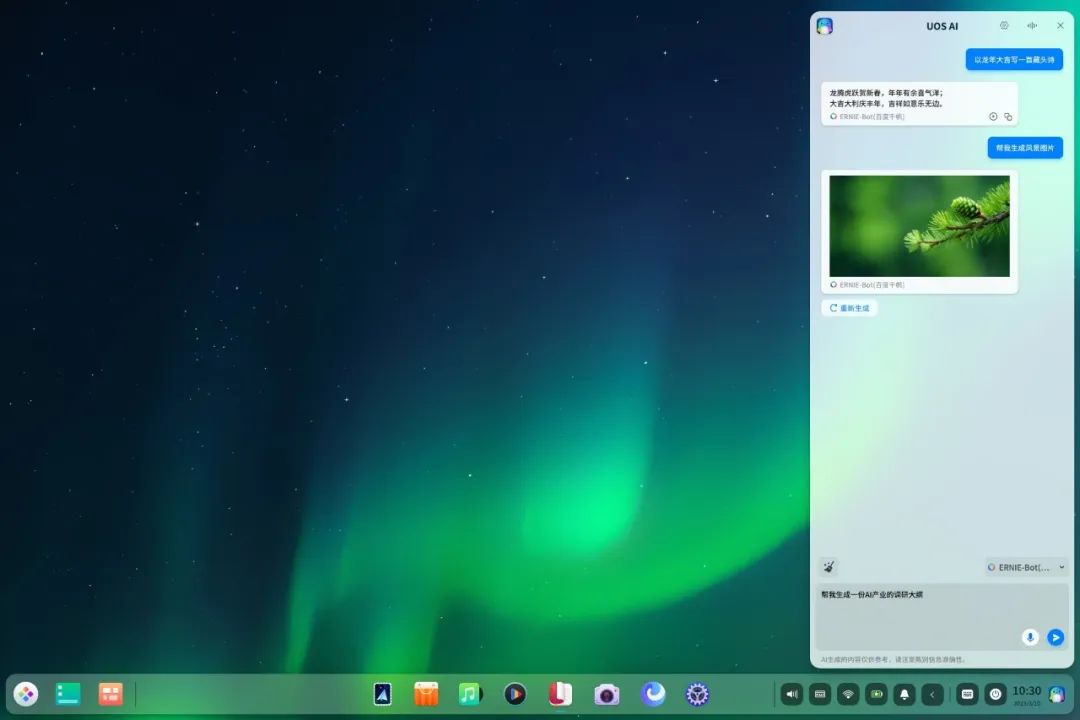
Task: Toggle sound volume icon in tray
Action: click(x=792, y=694)
